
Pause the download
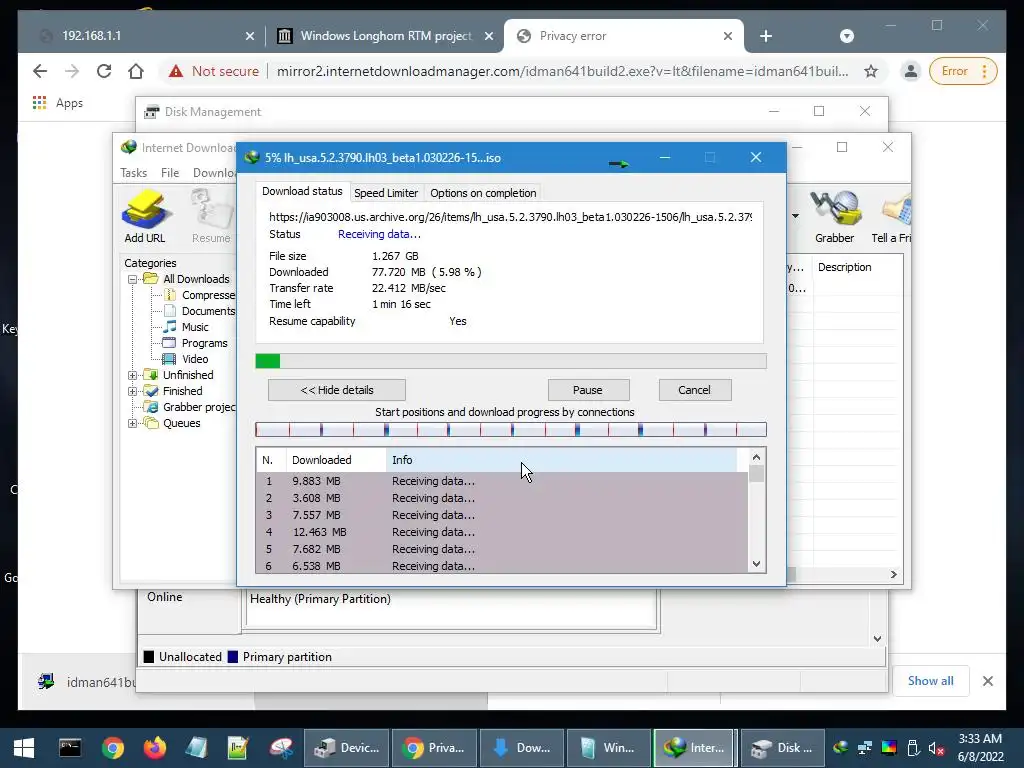pyautogui.click(x=588, y=391)
